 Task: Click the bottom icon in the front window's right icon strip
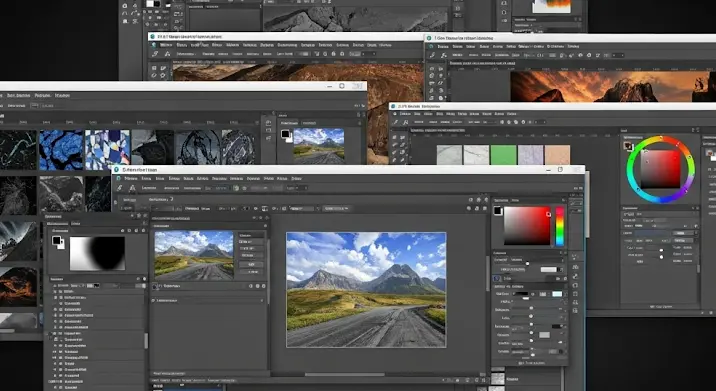click(x=575, y=311)
